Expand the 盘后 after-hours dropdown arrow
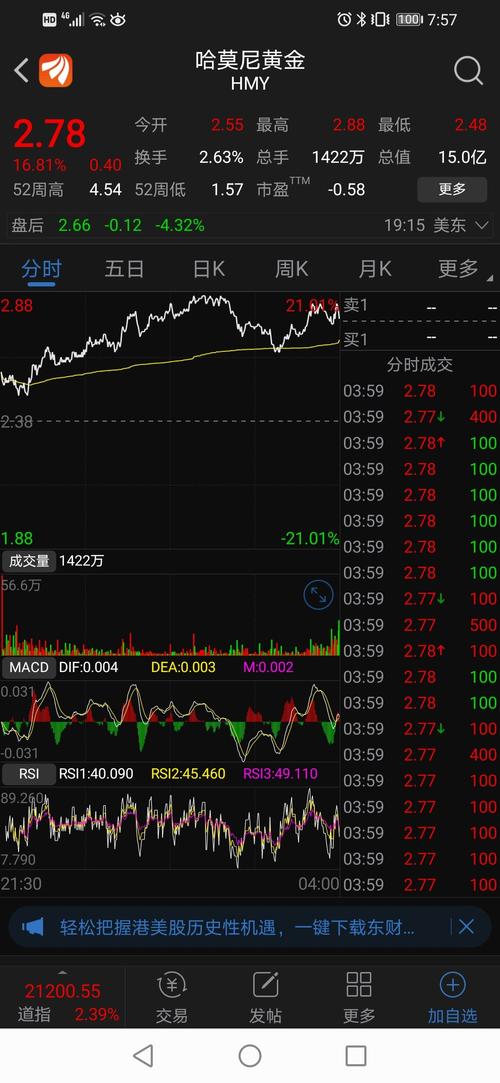 pos(482,225)
